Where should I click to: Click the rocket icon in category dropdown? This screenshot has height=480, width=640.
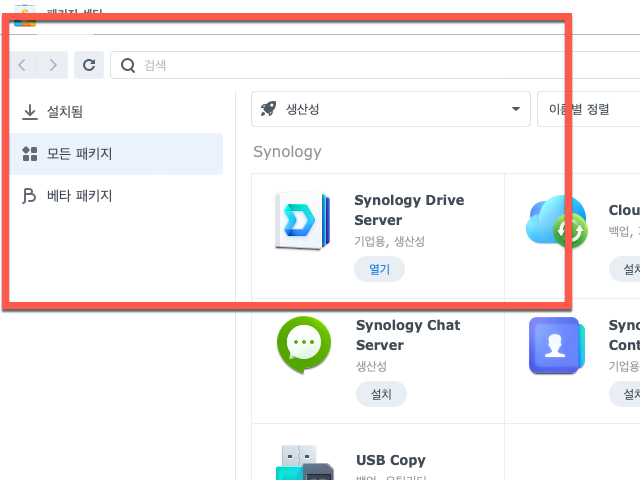tap(269, 109)
